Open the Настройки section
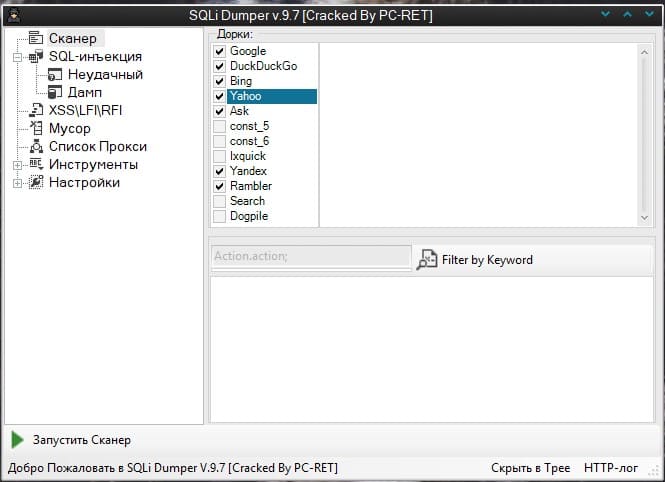 84,182
